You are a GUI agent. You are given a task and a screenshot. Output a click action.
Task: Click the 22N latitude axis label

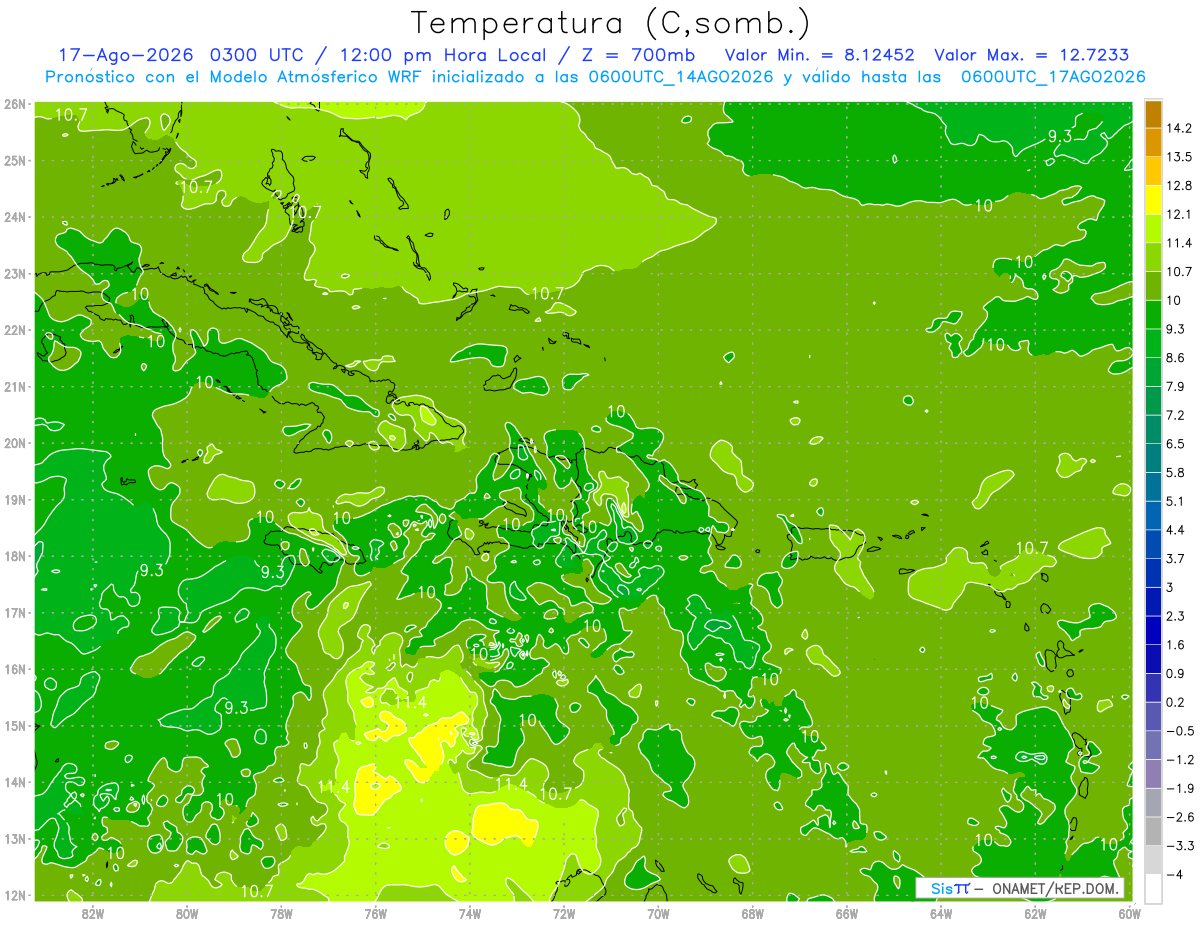click(x=14, y=330)
